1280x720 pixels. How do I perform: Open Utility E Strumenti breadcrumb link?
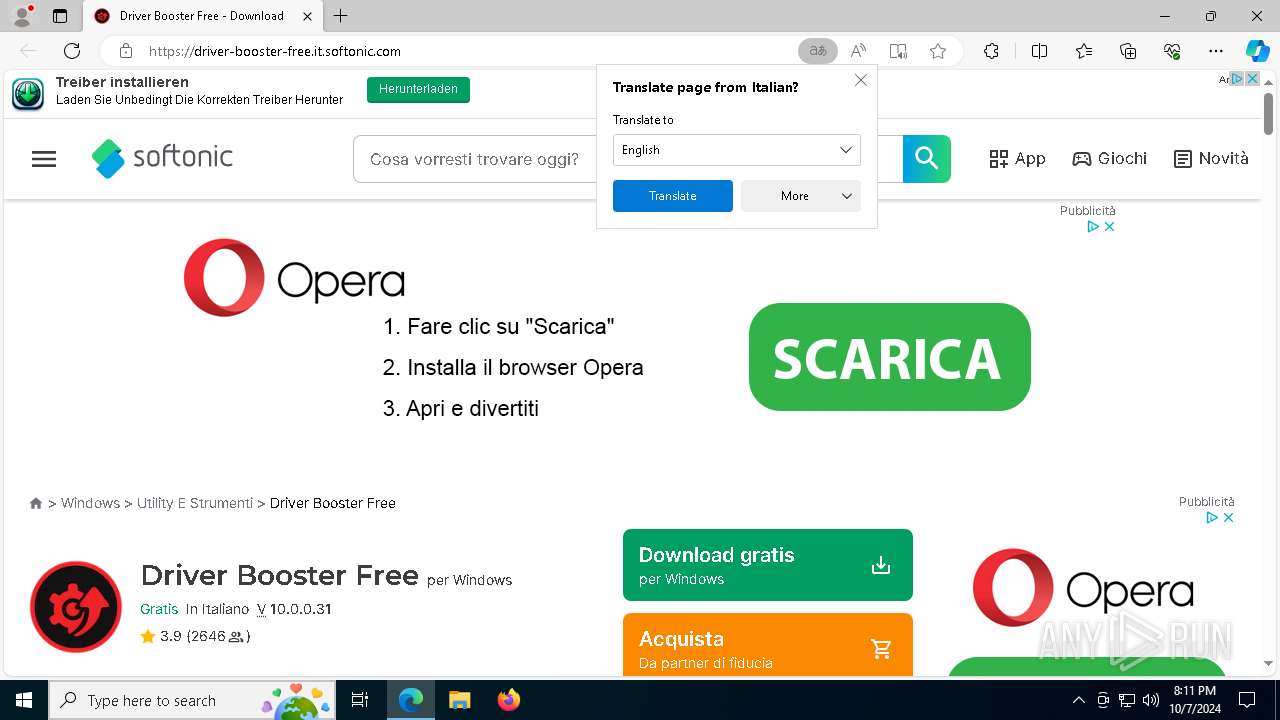click(x=195, y=503)
